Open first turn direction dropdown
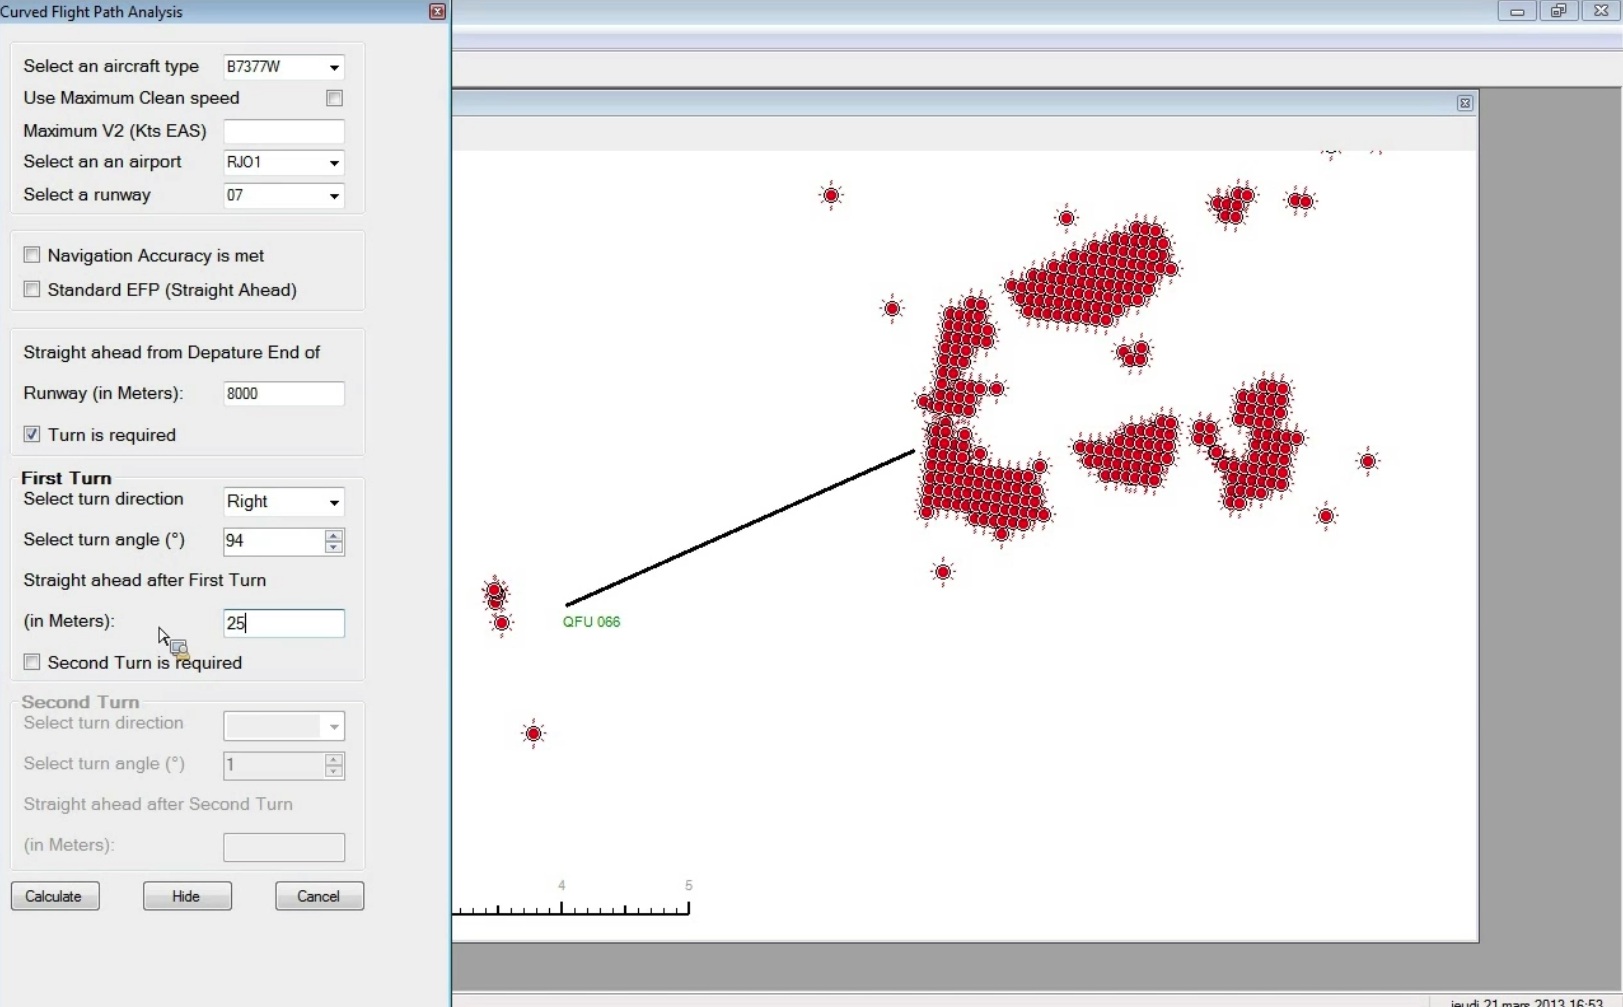This screenshot has height=1007, width=1623. coord(334,502)
